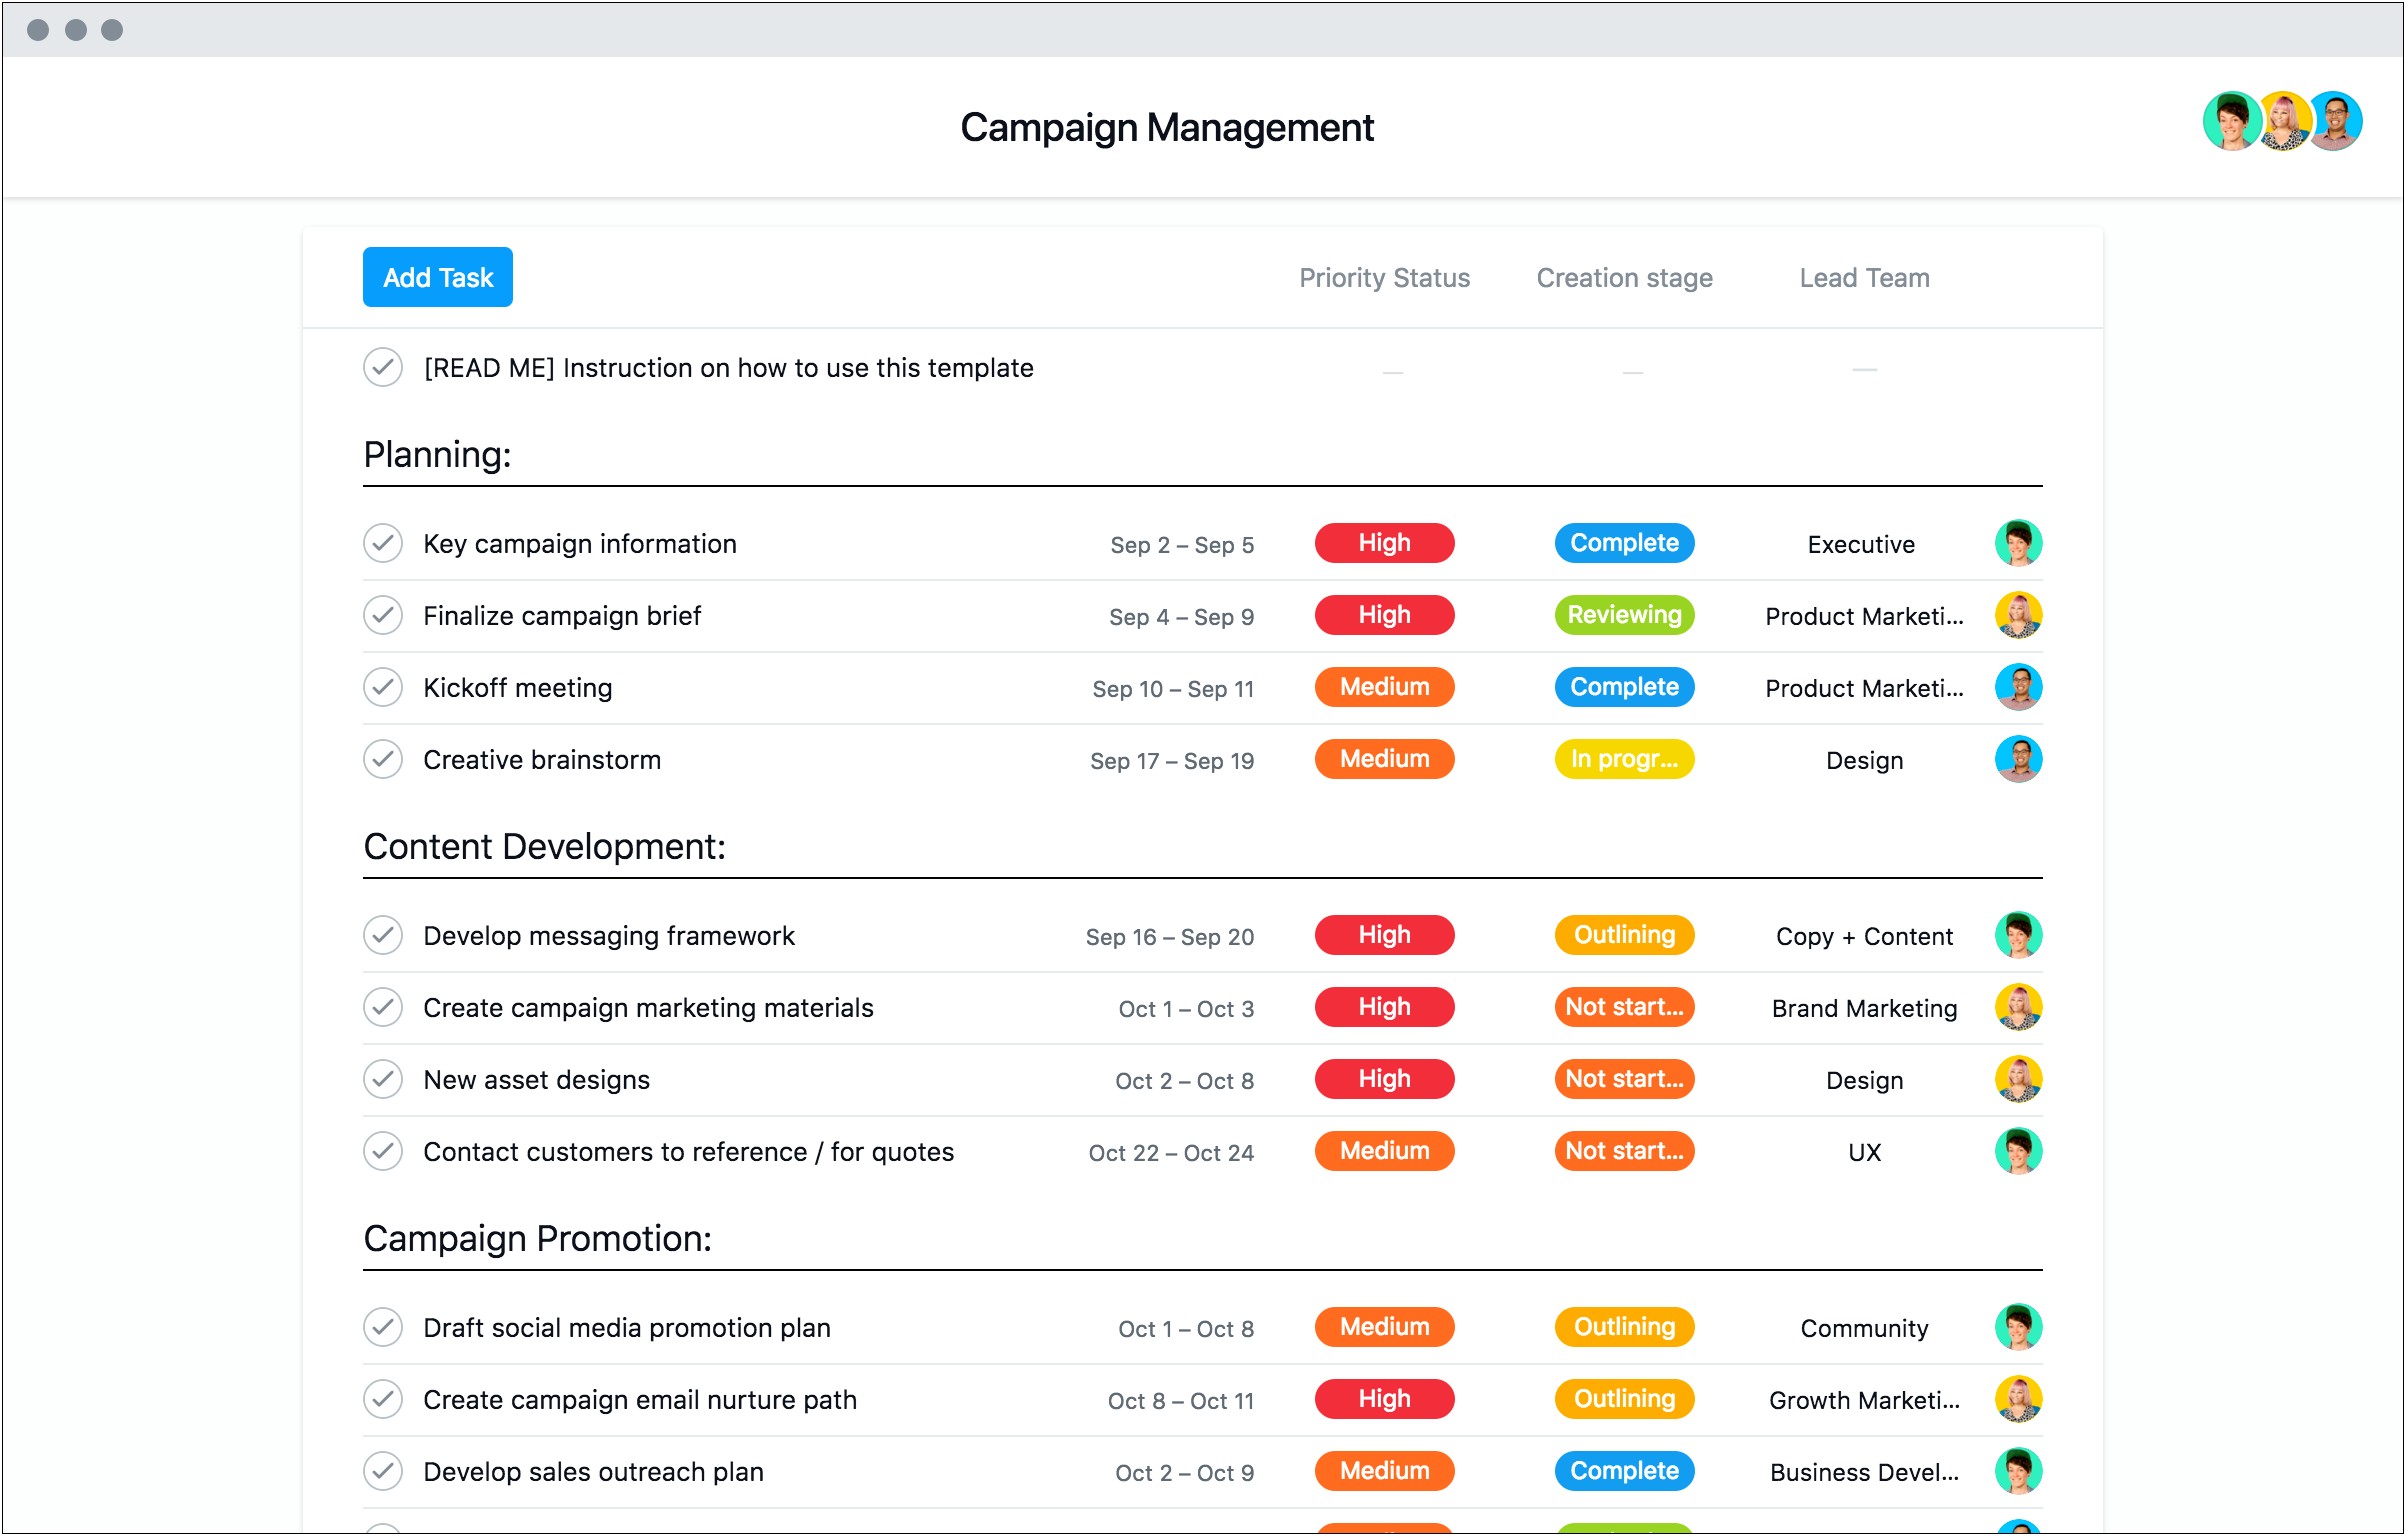Toggle the checkbox on 'Develop messaging framework' task
Viewport: 2406px width, 1536px height.
[x=382, y=933]
